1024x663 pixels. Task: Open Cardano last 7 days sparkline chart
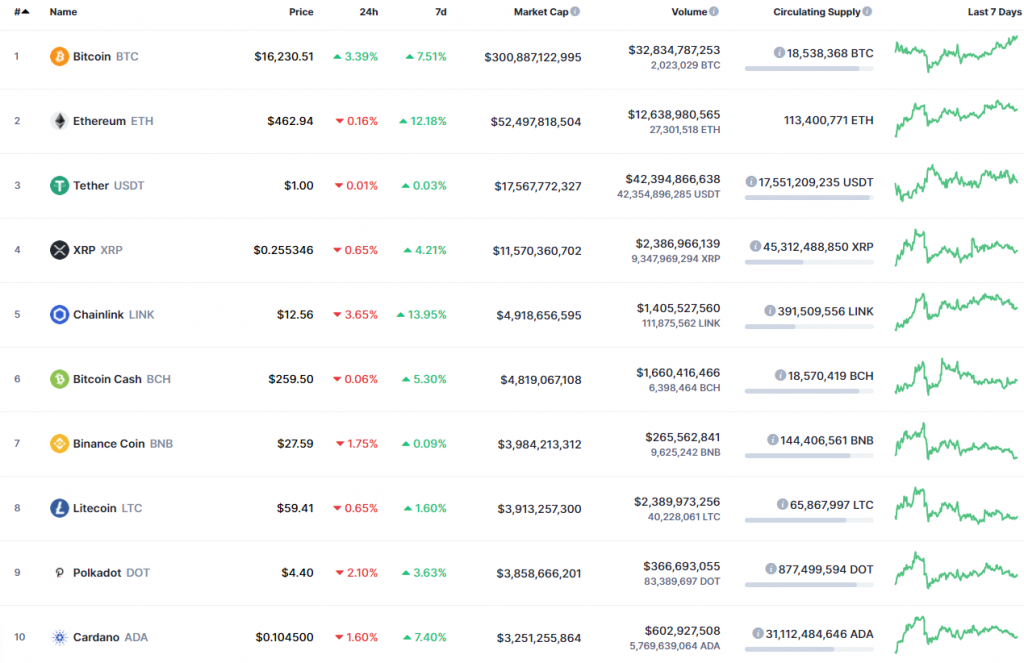point(956,634)
